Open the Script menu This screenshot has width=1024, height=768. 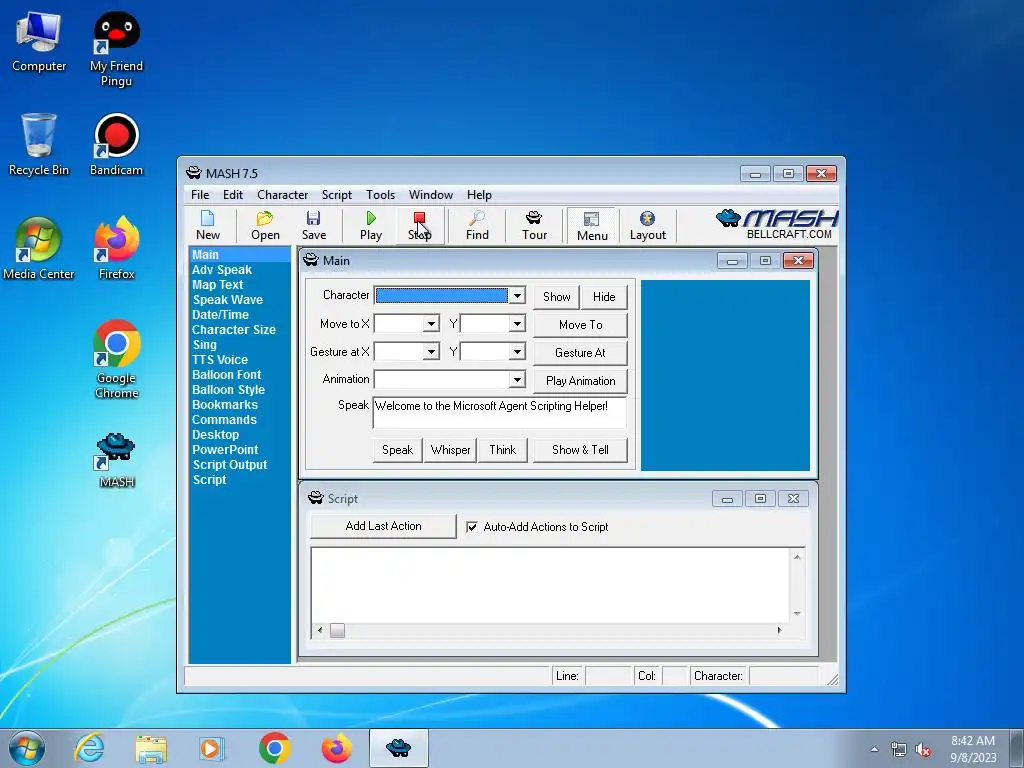[336, 195]
